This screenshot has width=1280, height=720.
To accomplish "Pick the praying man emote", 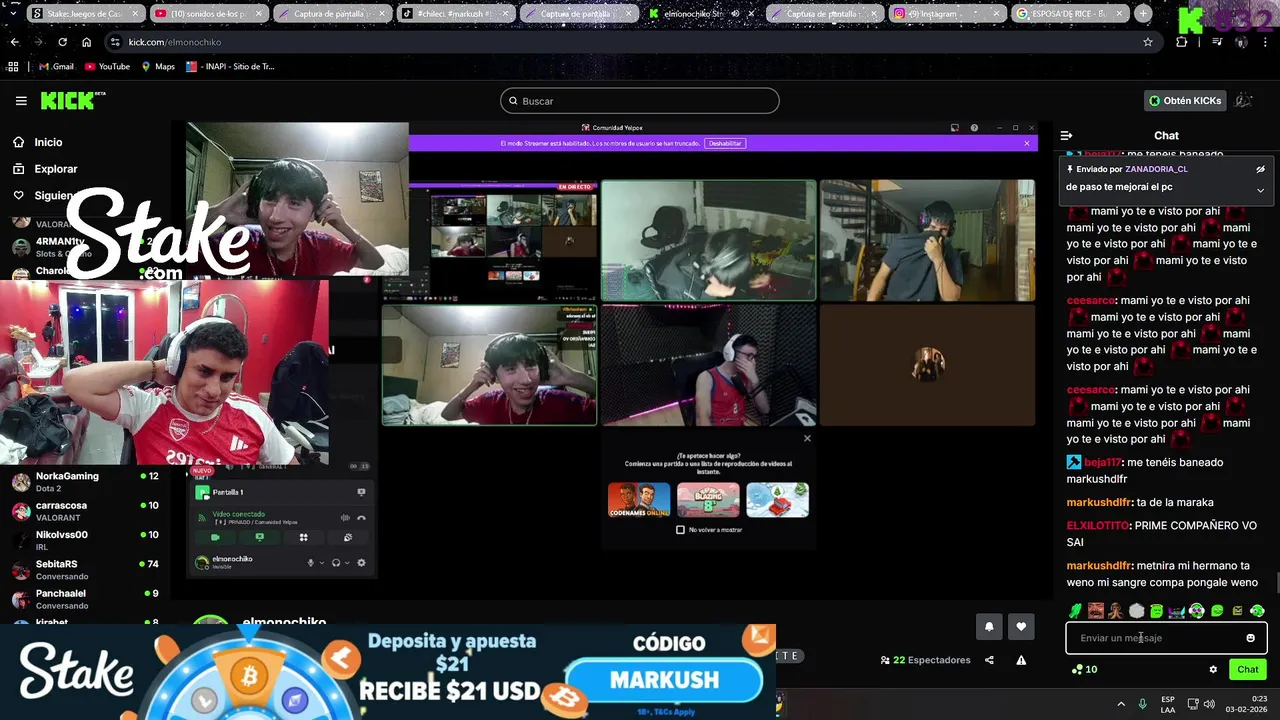I will point(1116,611).
